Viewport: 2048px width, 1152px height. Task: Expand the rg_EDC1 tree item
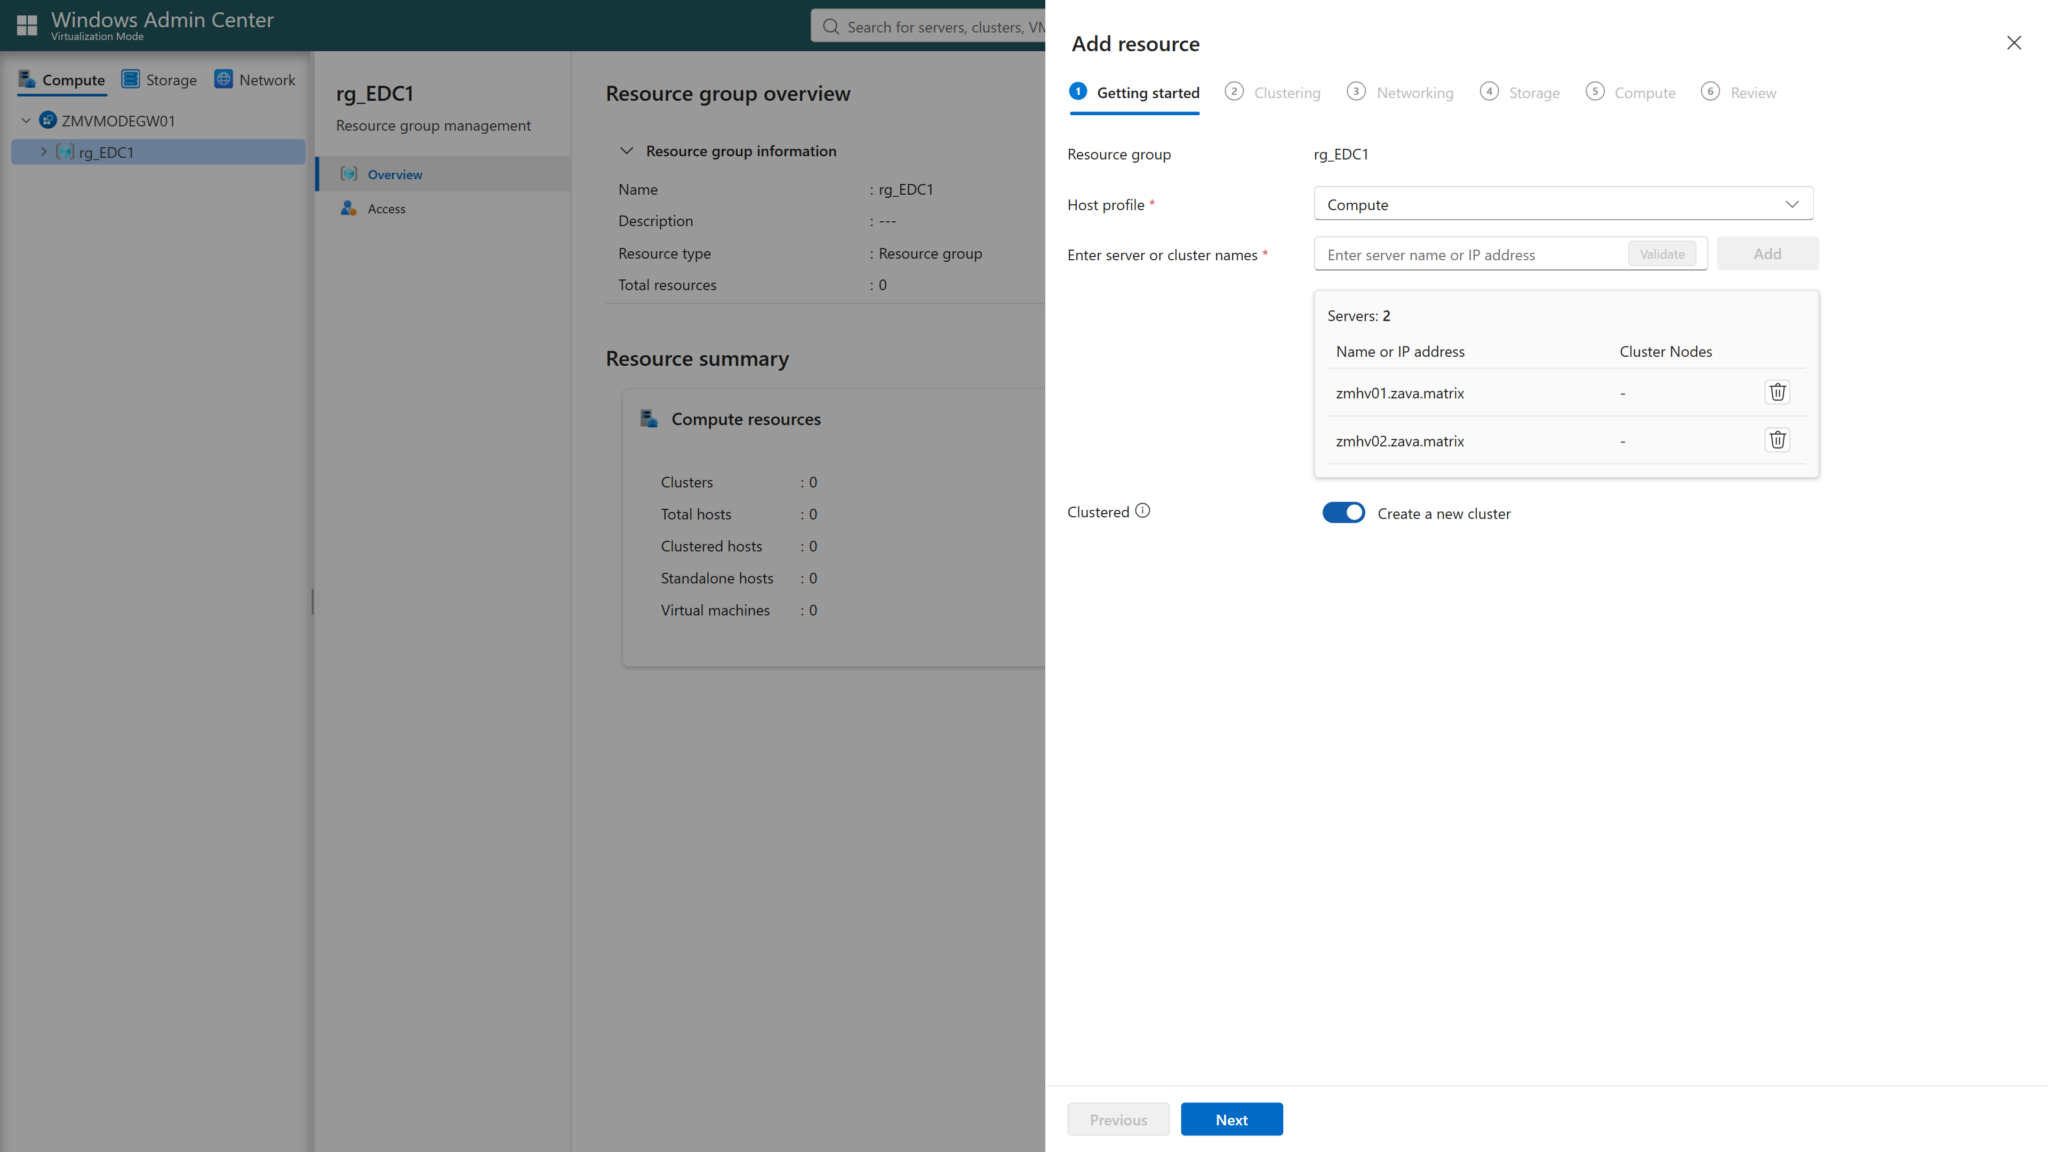point(43,152)
